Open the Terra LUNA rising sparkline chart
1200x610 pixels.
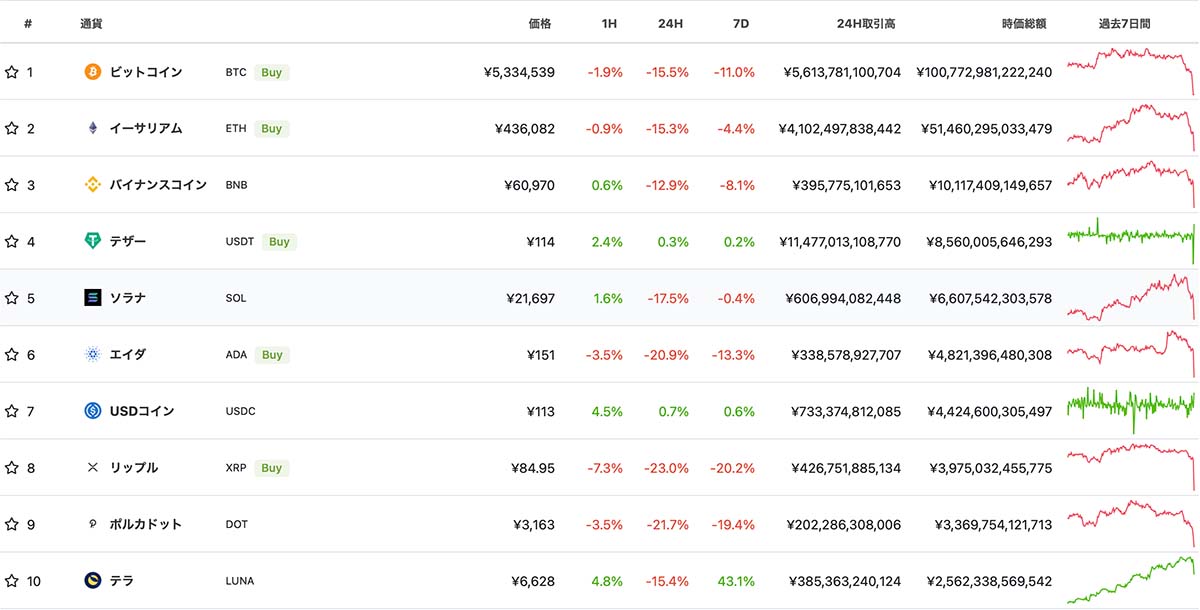(1131, 580)
